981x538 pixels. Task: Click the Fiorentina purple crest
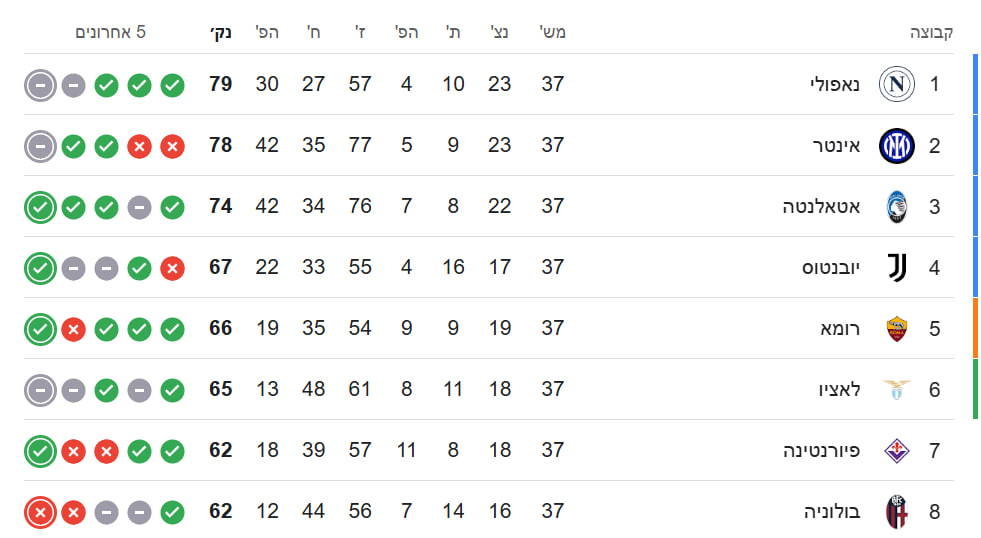pos(897,451)
